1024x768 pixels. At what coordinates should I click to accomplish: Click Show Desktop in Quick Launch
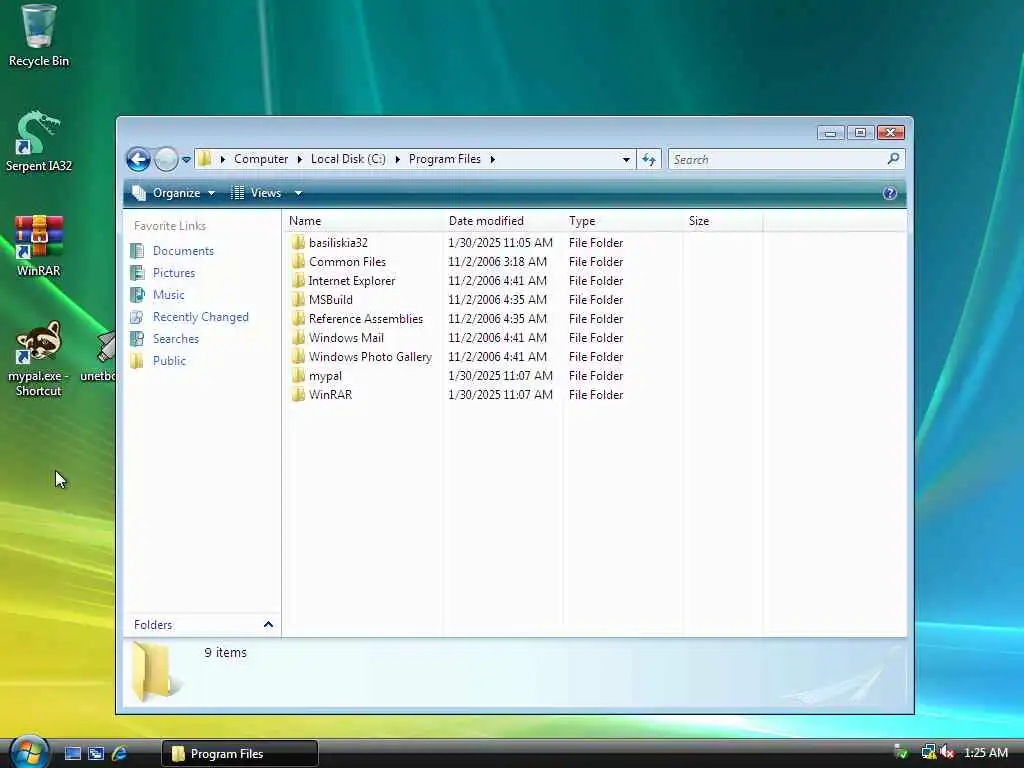72,754
